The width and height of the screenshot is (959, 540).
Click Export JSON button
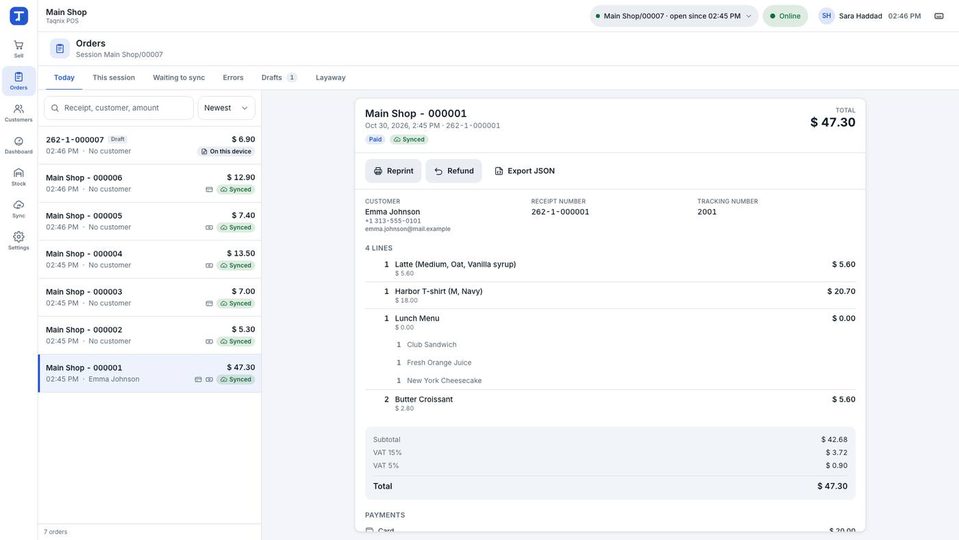tap(524, 171)
